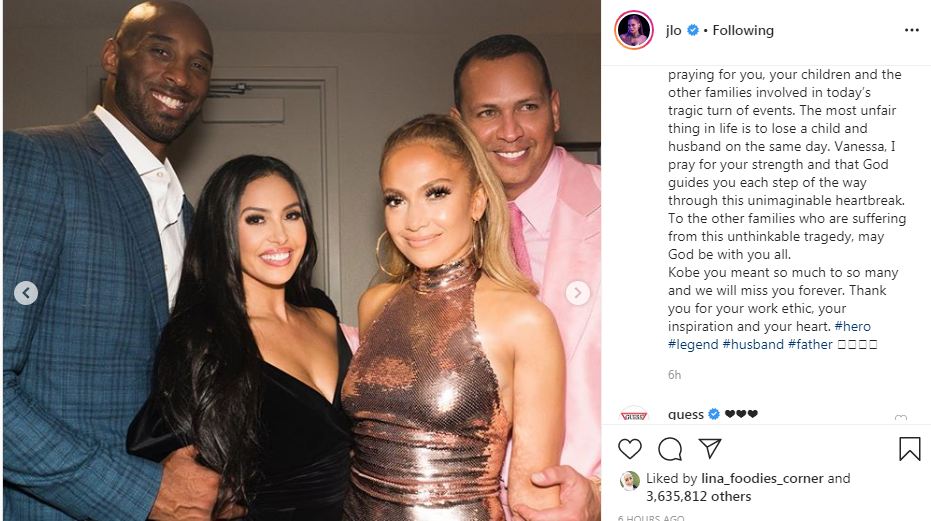The height and width of the screenshot is (521, 931).
Task: Open jlo profile picture
Action: pos(634,30)
